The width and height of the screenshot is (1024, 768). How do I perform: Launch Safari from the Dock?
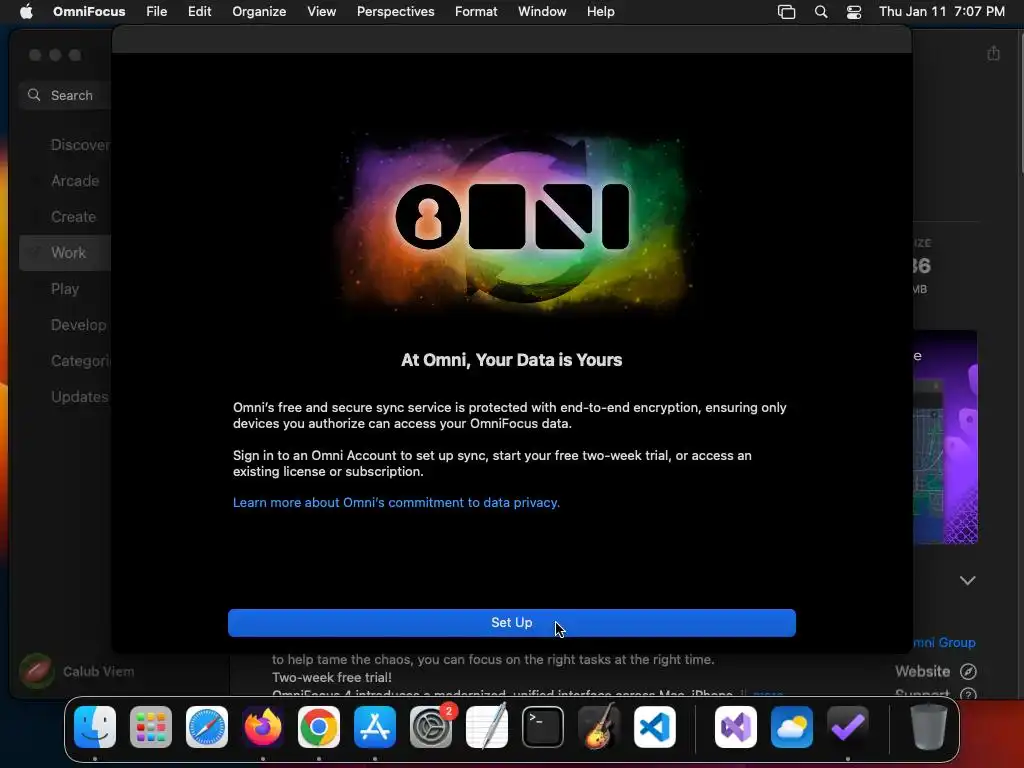[207, 727]
